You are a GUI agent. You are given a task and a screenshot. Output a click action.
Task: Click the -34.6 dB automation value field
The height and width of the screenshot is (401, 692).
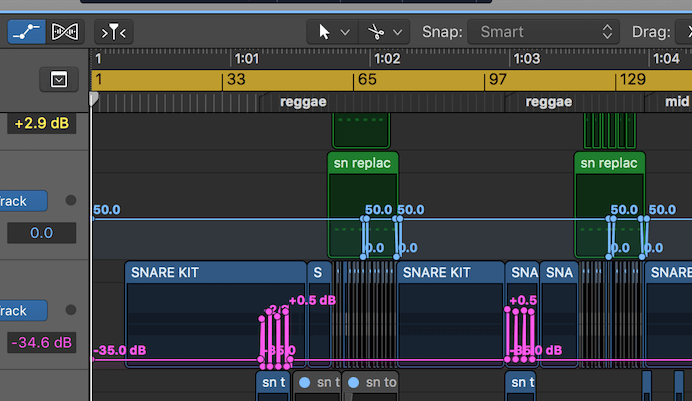tap(41, 342)
